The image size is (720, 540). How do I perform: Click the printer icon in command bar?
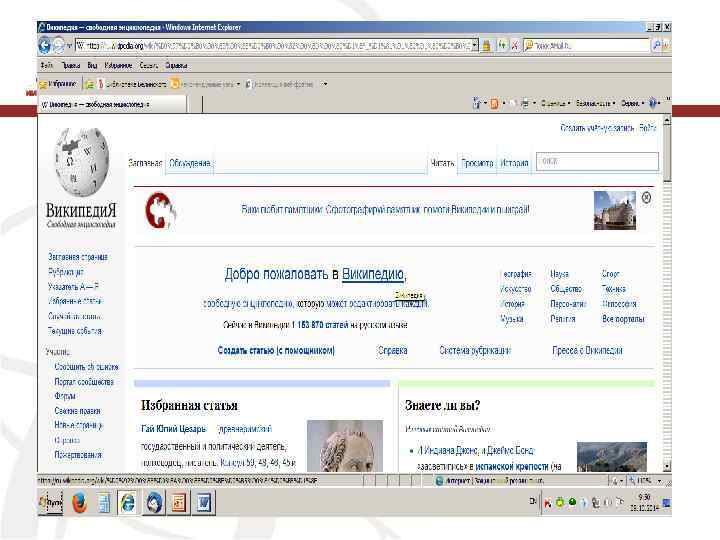(x=525, y=104)
